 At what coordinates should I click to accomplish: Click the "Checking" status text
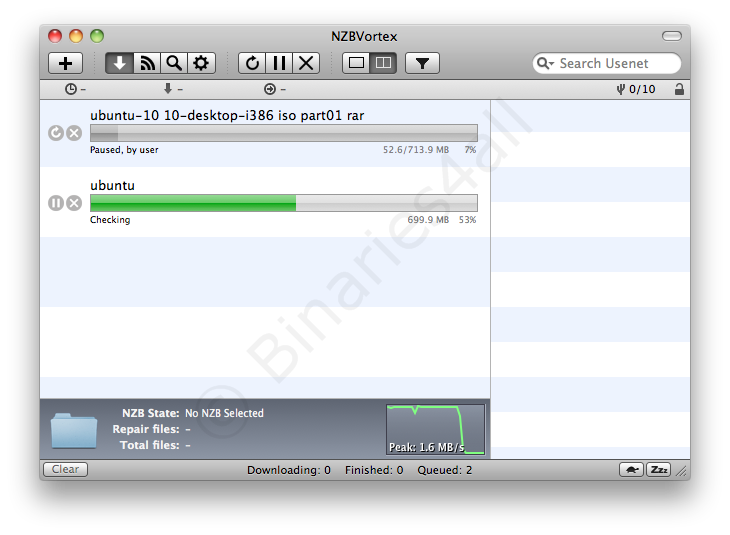point(110,220)
